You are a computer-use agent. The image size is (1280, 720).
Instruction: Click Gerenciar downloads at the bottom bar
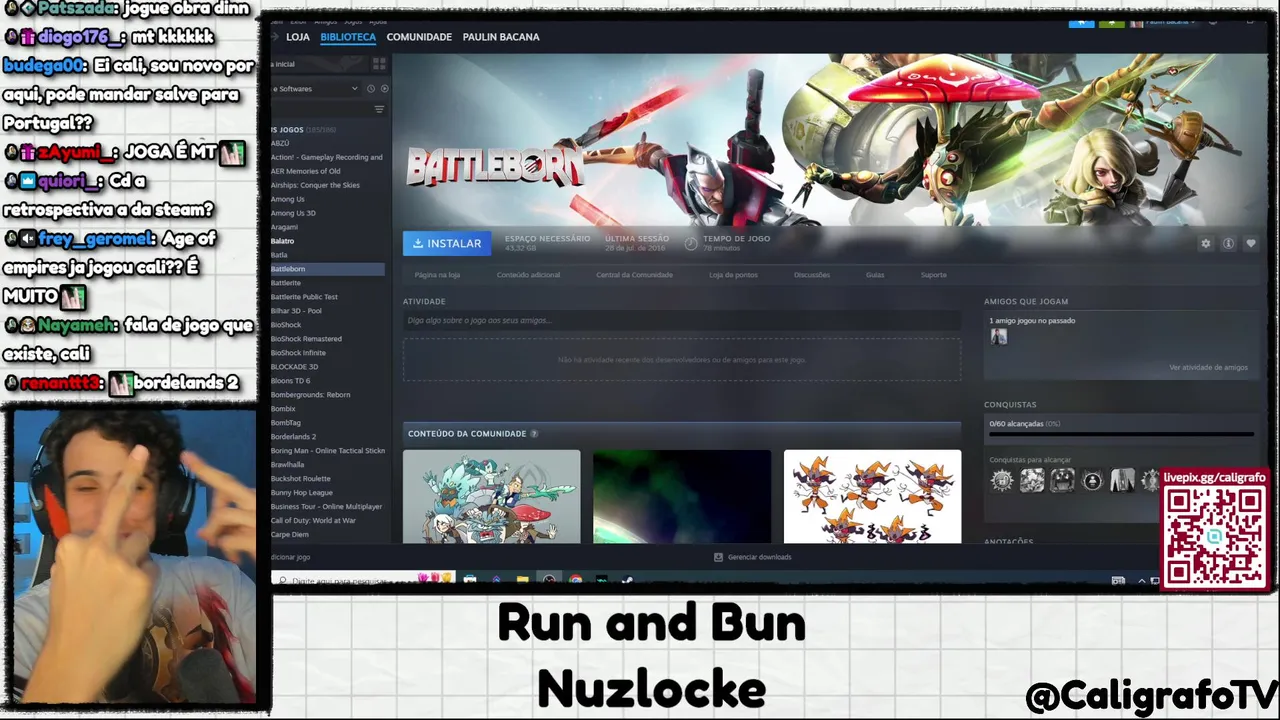752,557
